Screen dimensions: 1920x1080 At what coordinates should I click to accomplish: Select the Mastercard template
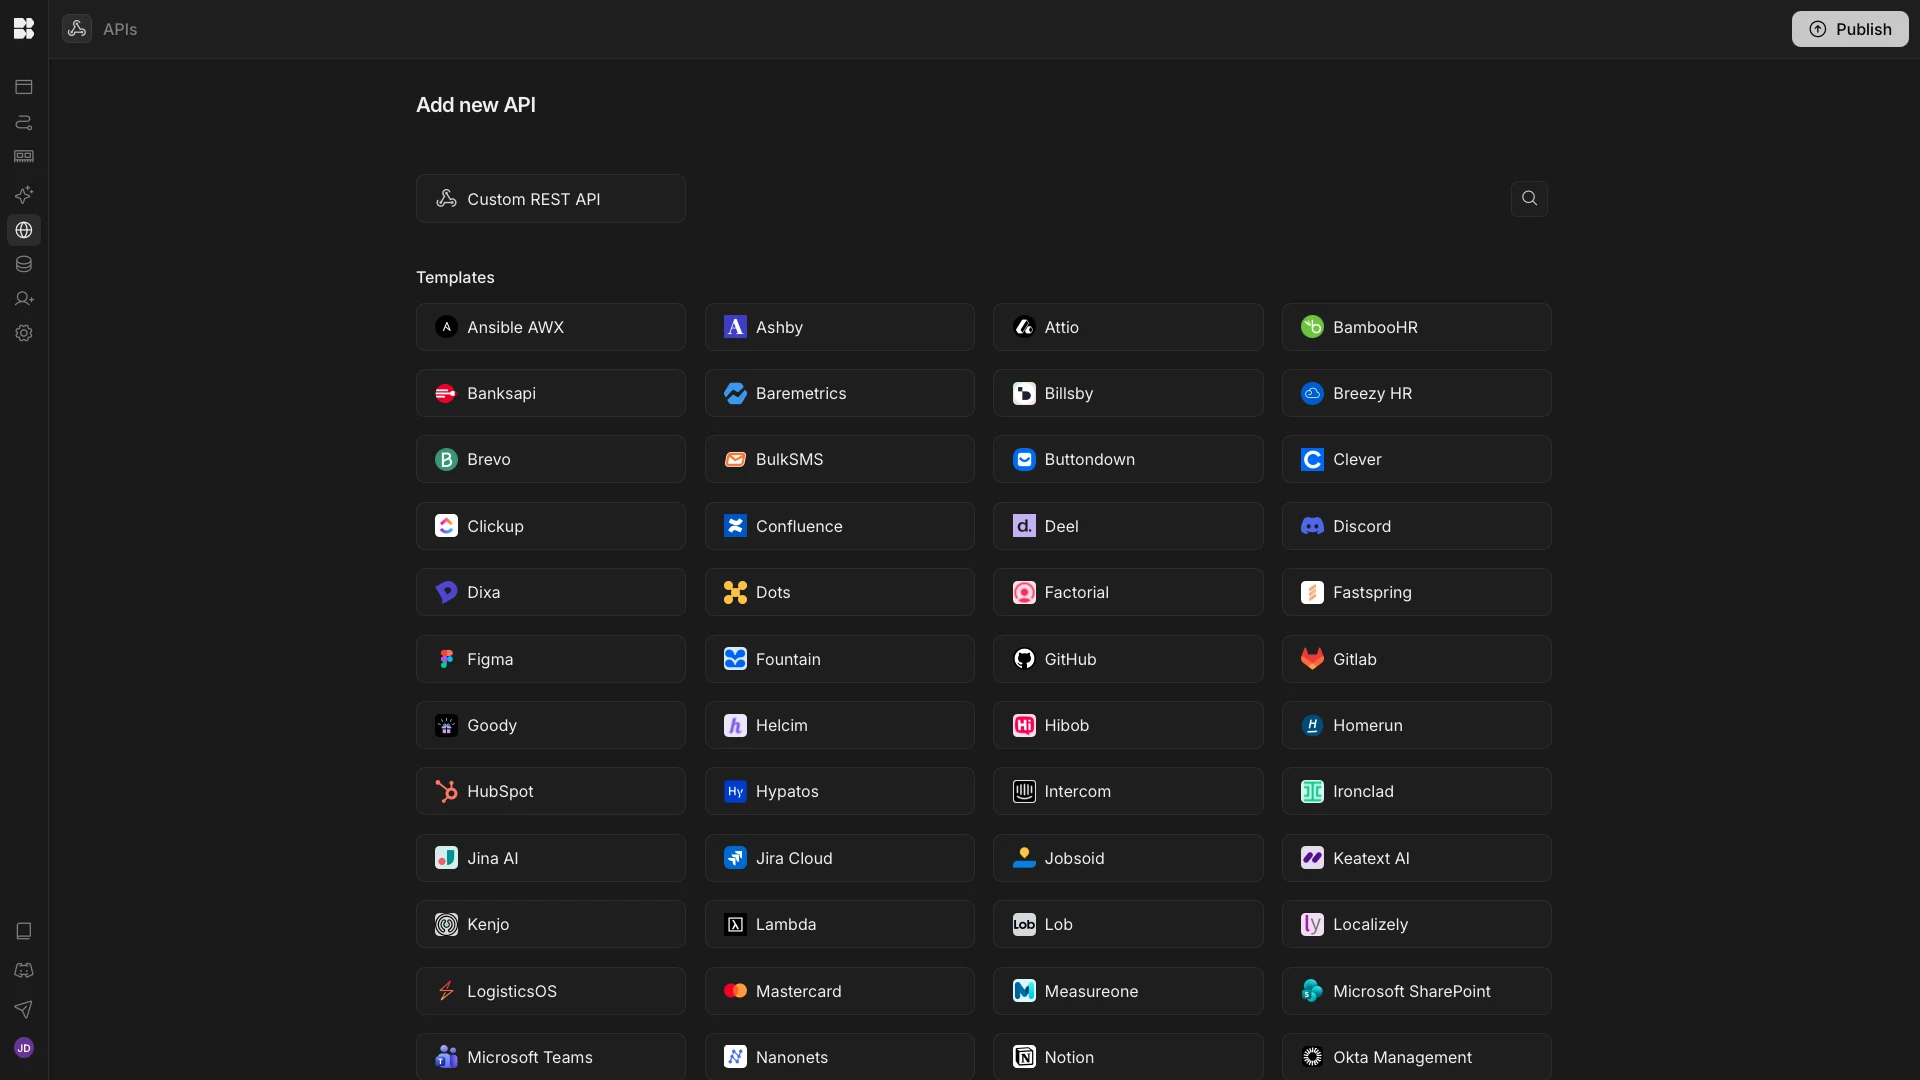[838, 991]
